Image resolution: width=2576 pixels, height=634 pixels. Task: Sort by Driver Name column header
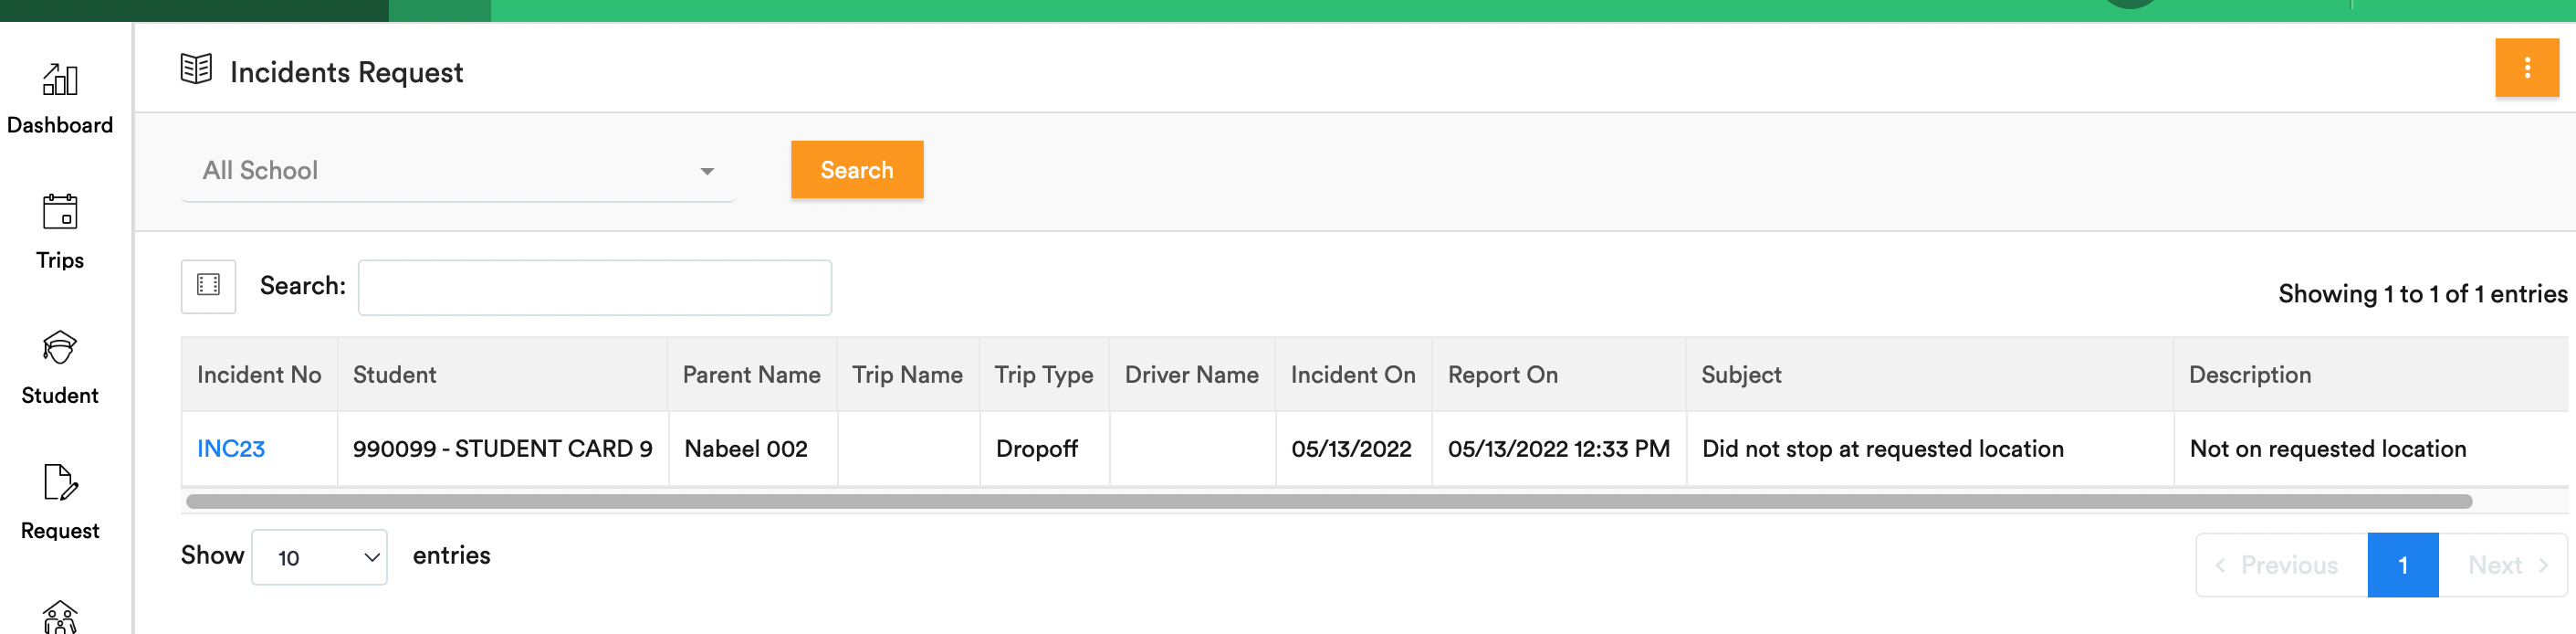tap(1192, 375)
